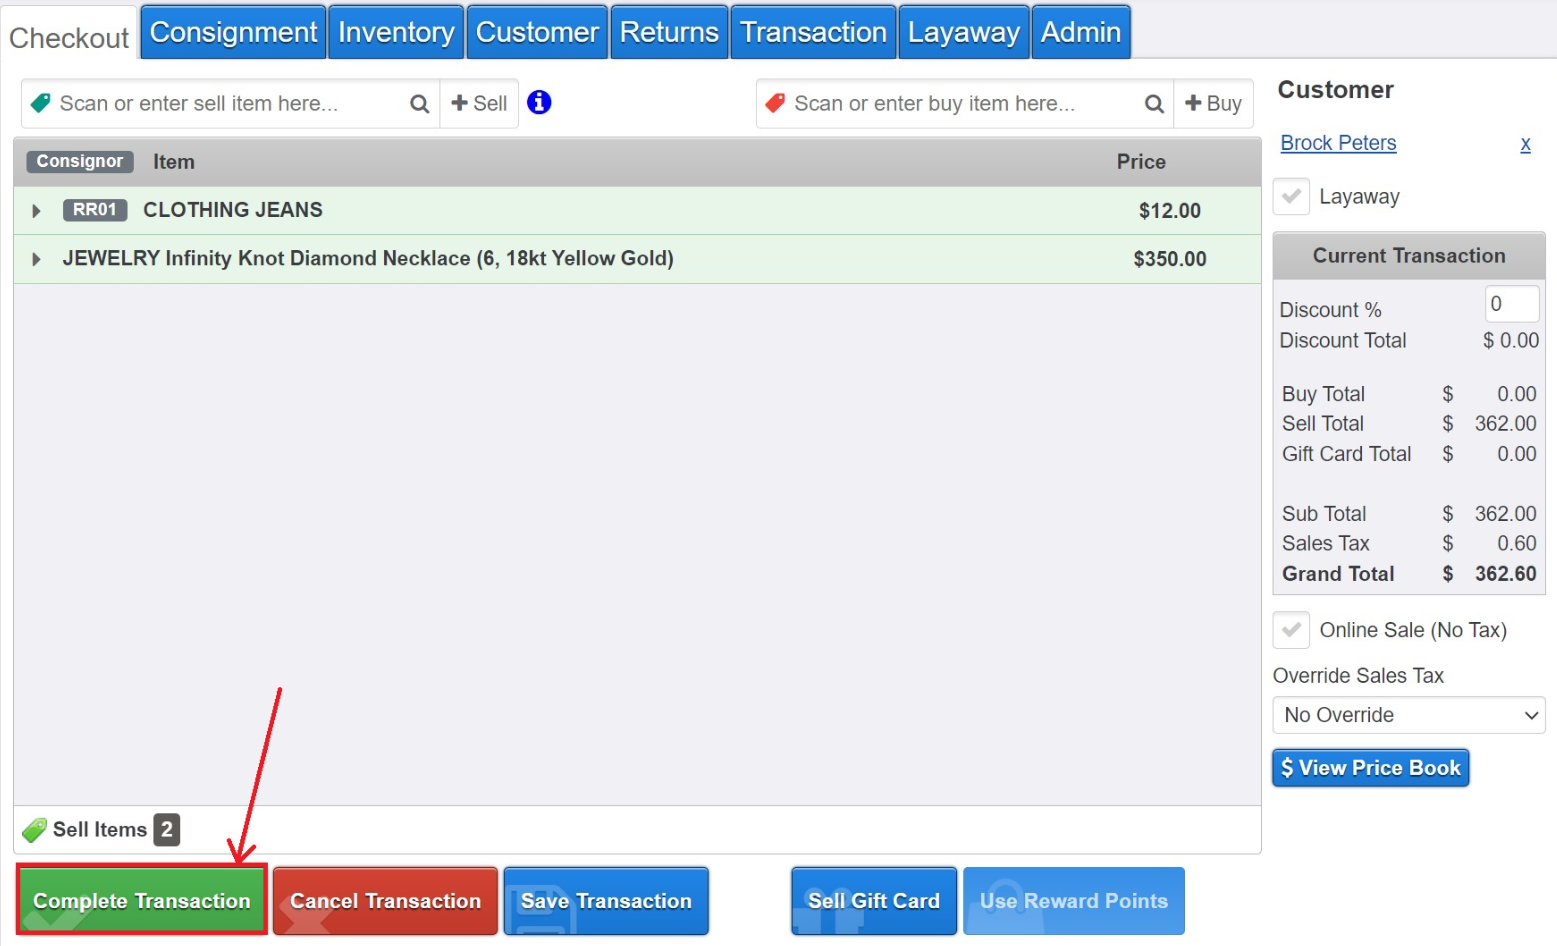Open the Override Sales Tax dropdown
Screen dimensions: 1557x946
tap(1408, 715)
